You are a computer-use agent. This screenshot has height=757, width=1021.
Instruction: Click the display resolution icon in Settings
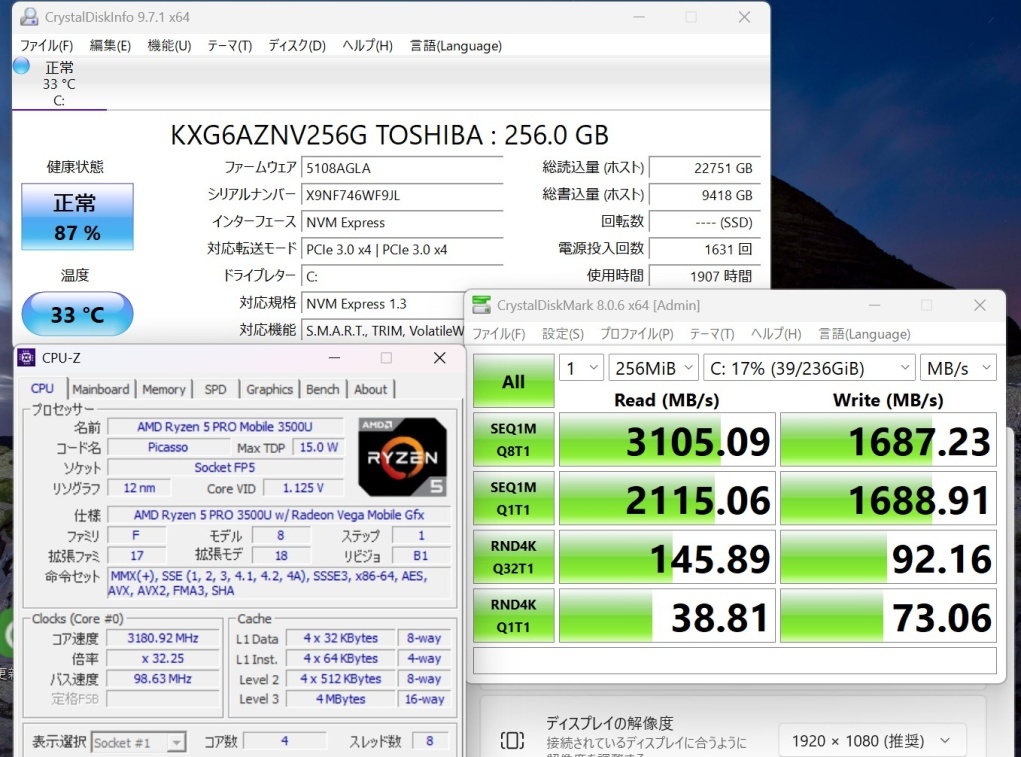click(512, 740)
